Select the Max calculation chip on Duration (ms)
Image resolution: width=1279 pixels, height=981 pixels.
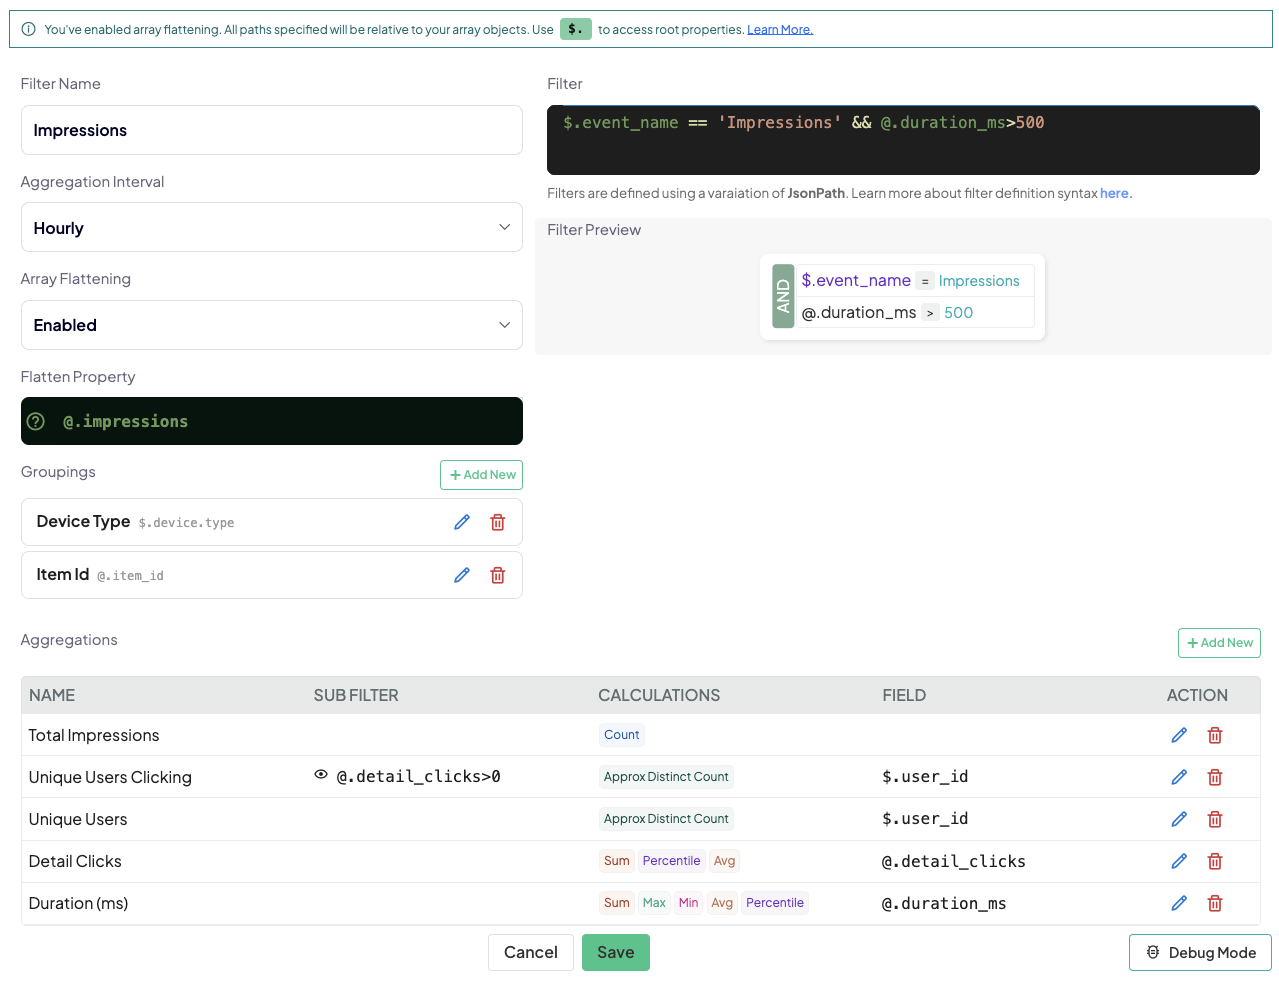(x=654, y=902)
